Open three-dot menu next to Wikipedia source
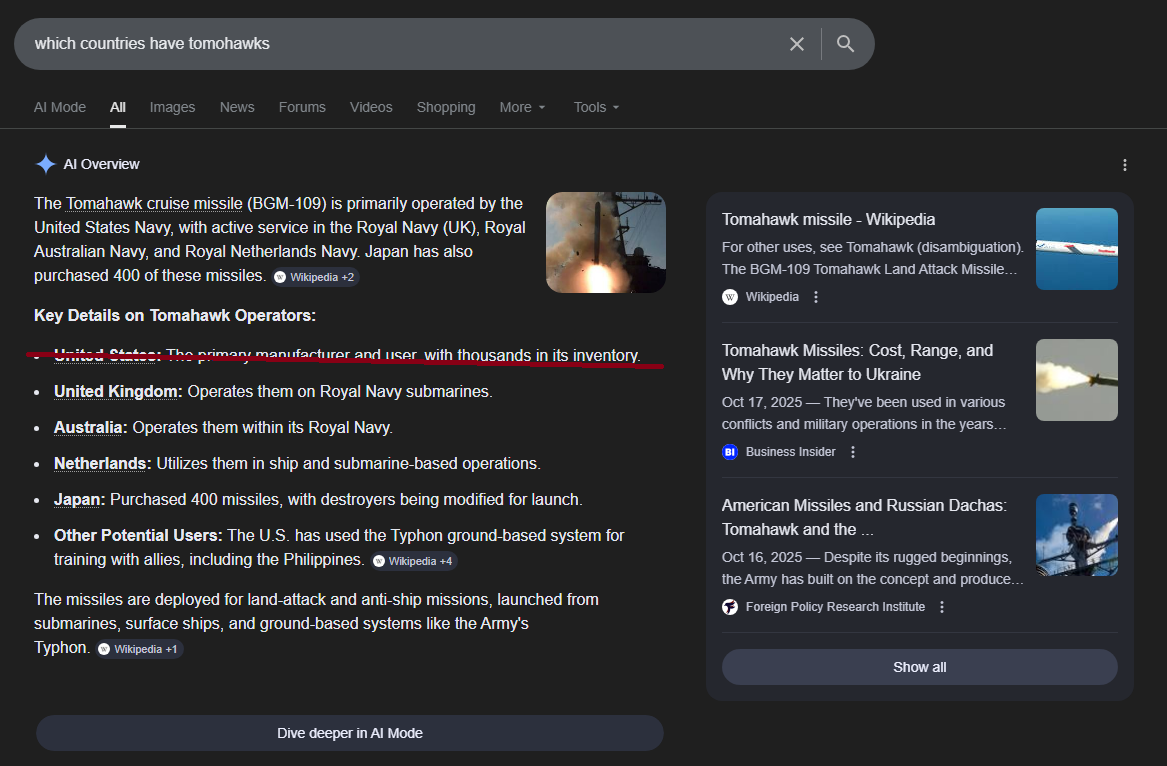The image size is (1167, 766). (x=816, y=297)
